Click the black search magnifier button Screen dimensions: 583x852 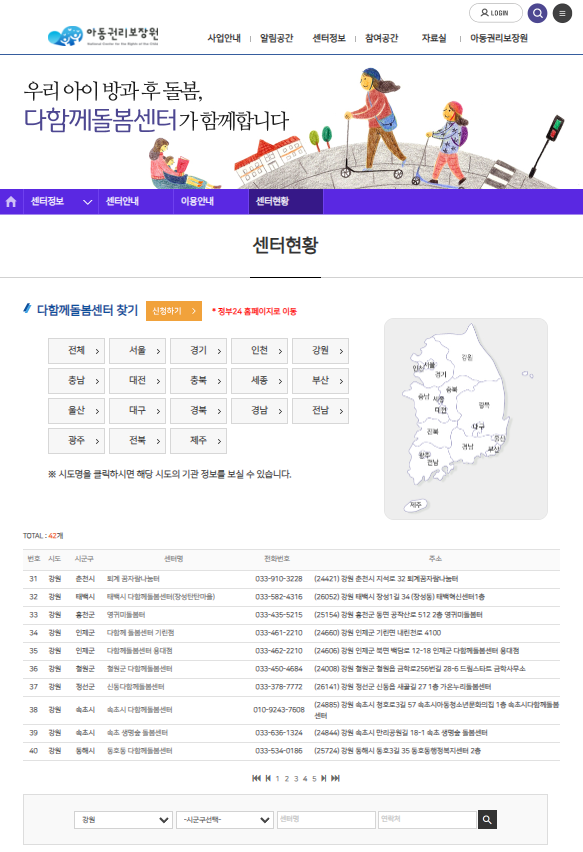487,819
